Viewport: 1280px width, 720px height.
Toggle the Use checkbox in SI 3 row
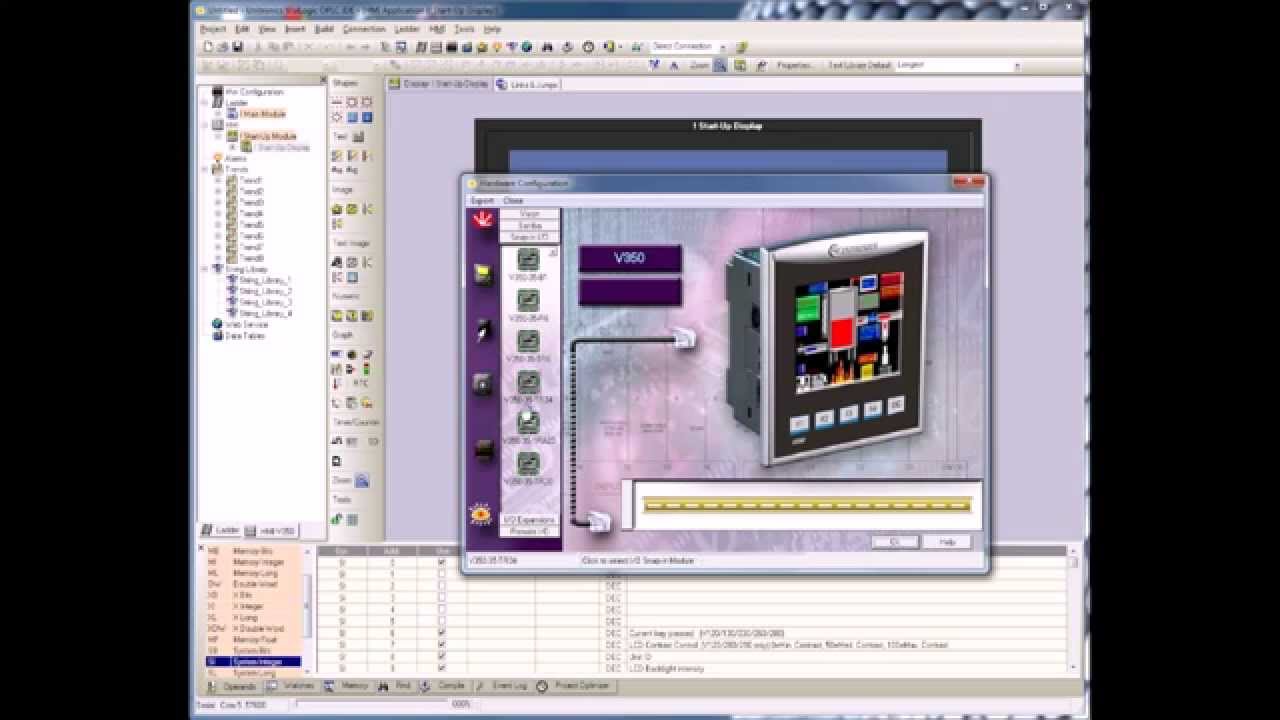pyautogui.click(x=442, y=597)
